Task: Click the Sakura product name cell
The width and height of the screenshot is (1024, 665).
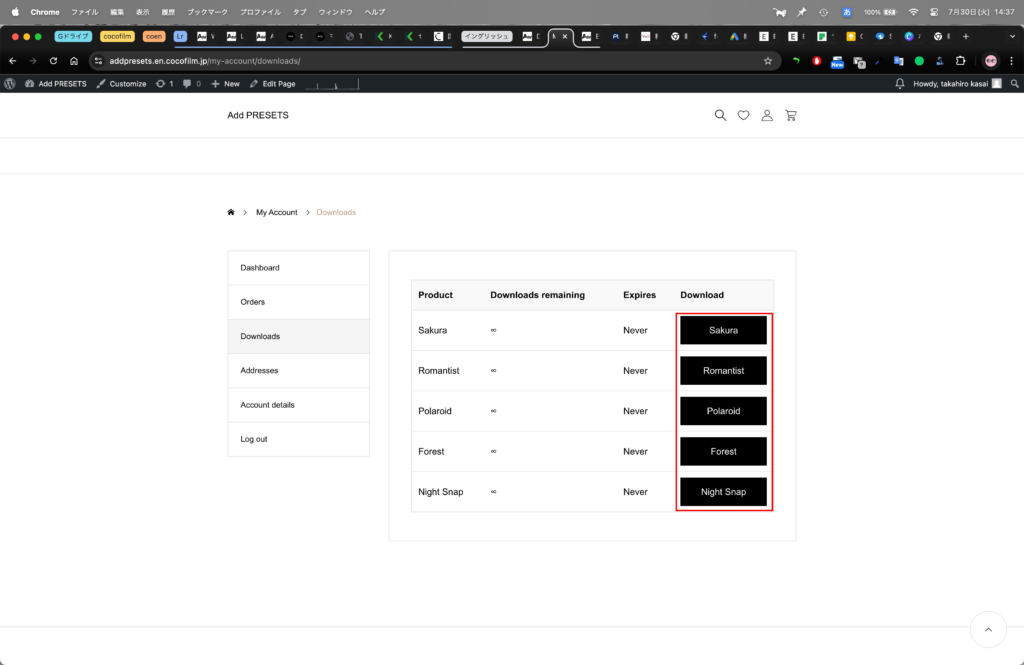Action: [x=432, y=331]
